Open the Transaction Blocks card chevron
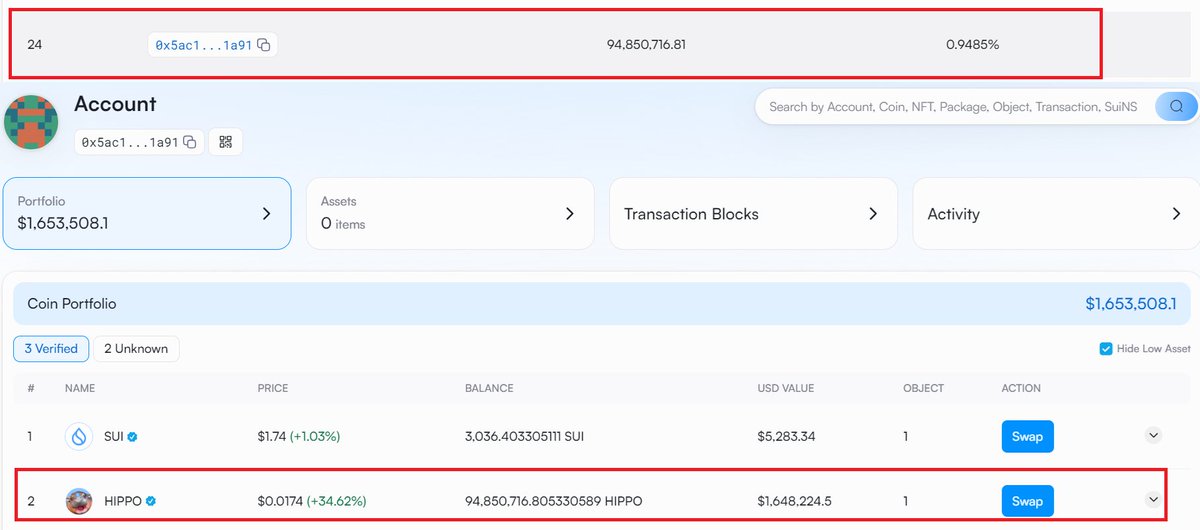This screenshot has width=1200, height=530. 873,213
